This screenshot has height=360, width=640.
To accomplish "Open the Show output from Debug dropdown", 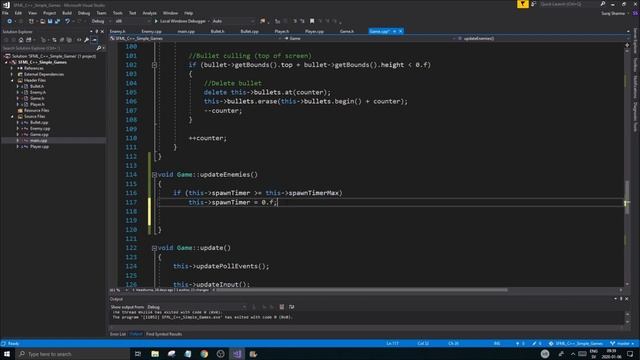I will click(x=197, y=307).
